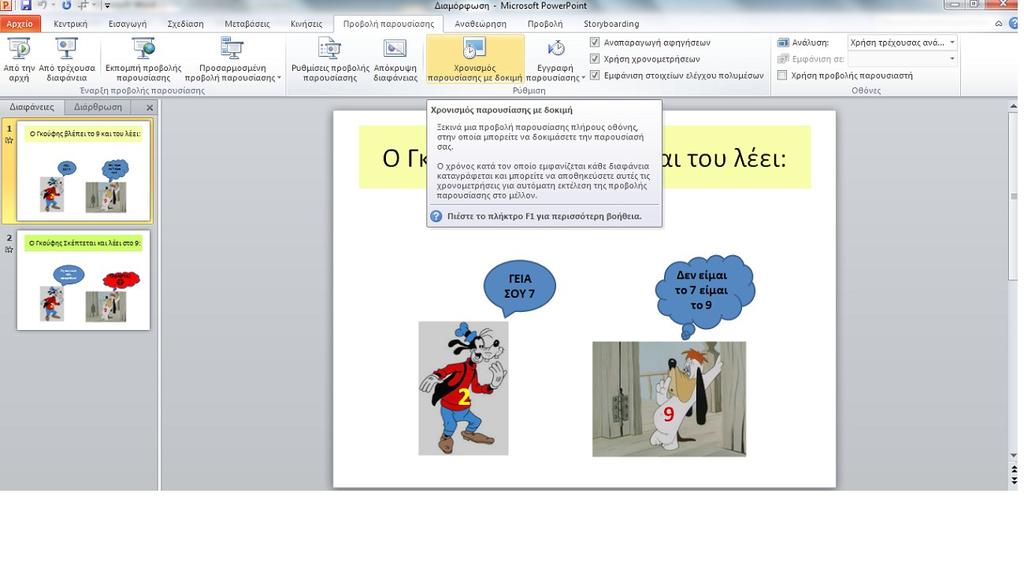This screenshot has height=575, width=1024.
Task: Switch to the Κεντρική ribbon tab
Action: click(x=70, y=24)
